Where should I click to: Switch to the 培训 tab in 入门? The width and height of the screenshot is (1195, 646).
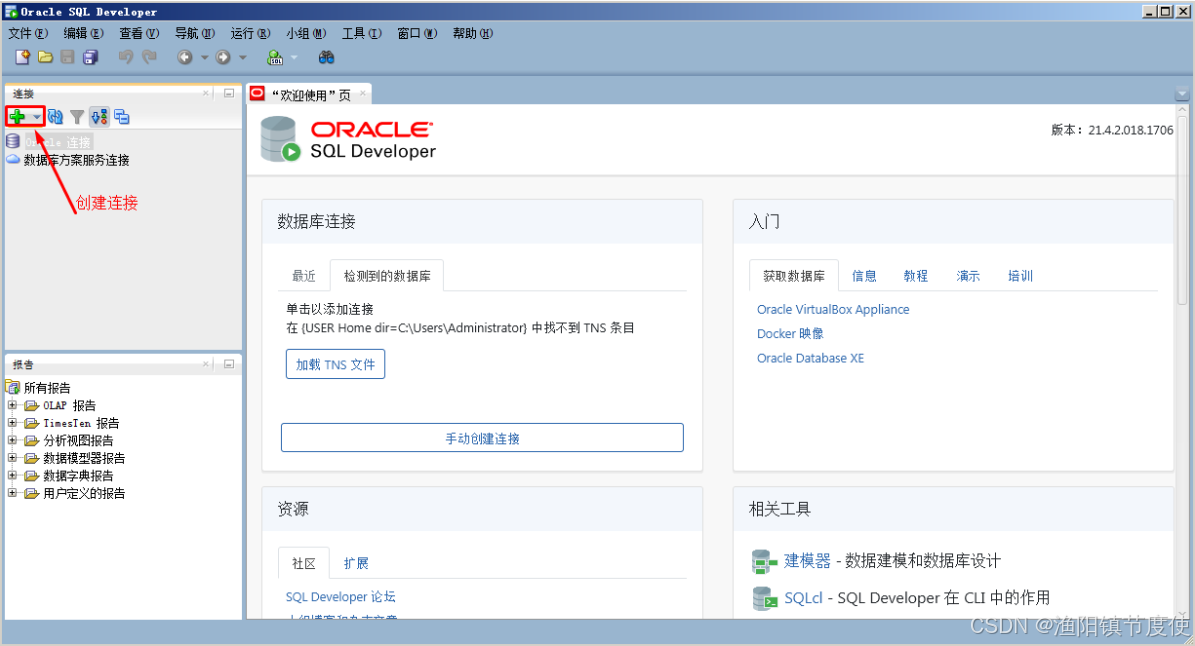[x=1020, y=276]
